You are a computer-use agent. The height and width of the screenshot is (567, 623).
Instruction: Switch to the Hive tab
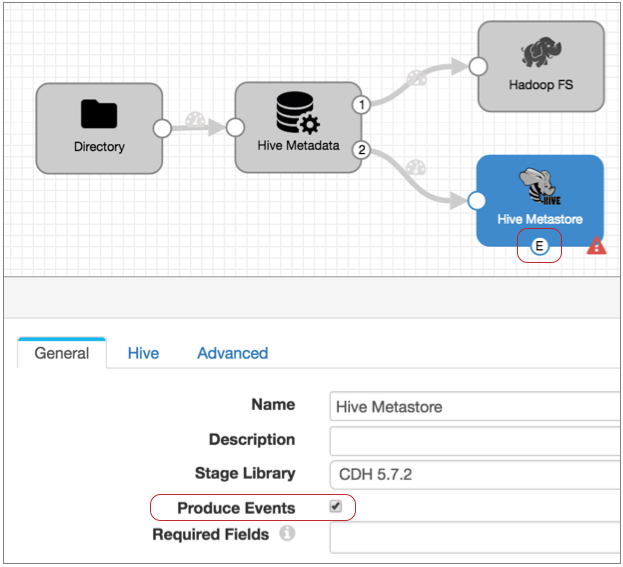(143, 353)
